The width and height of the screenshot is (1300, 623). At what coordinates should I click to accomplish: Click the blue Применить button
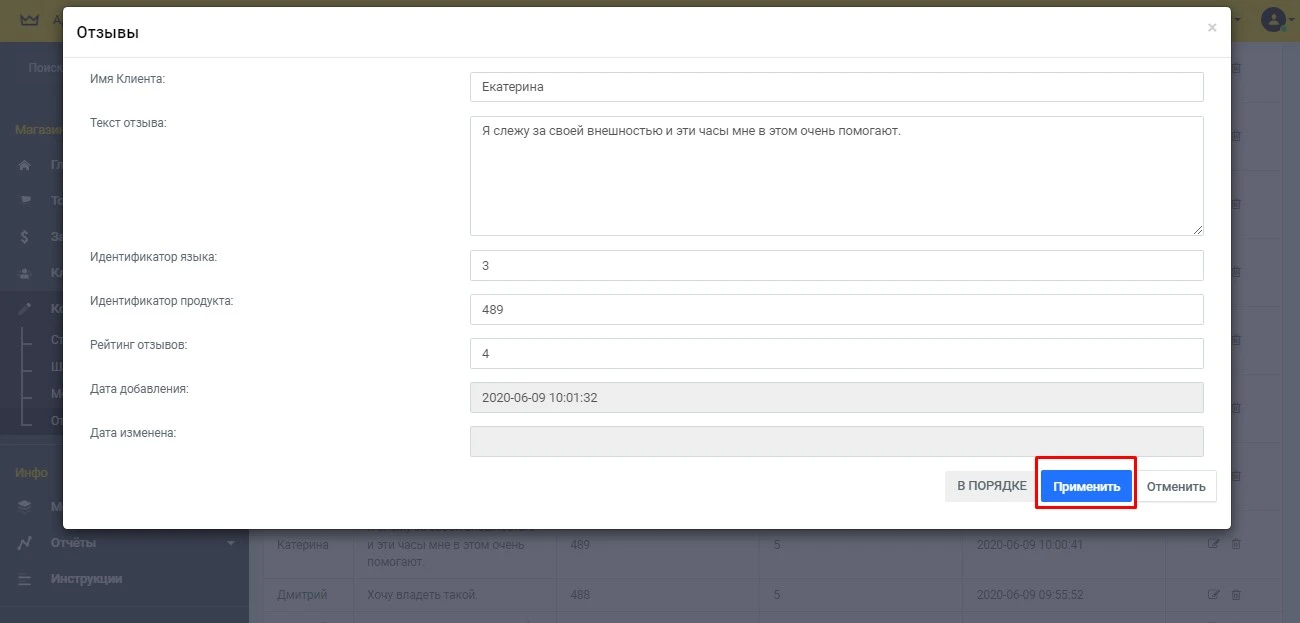coord(1086,487)
